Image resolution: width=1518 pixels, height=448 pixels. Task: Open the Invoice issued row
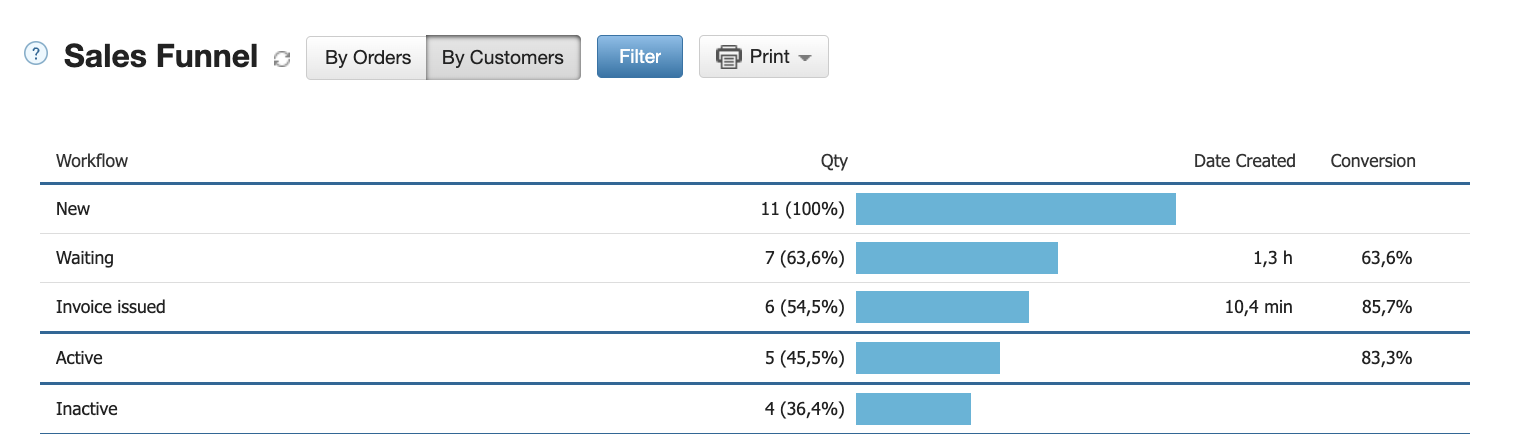pos(755,307)
